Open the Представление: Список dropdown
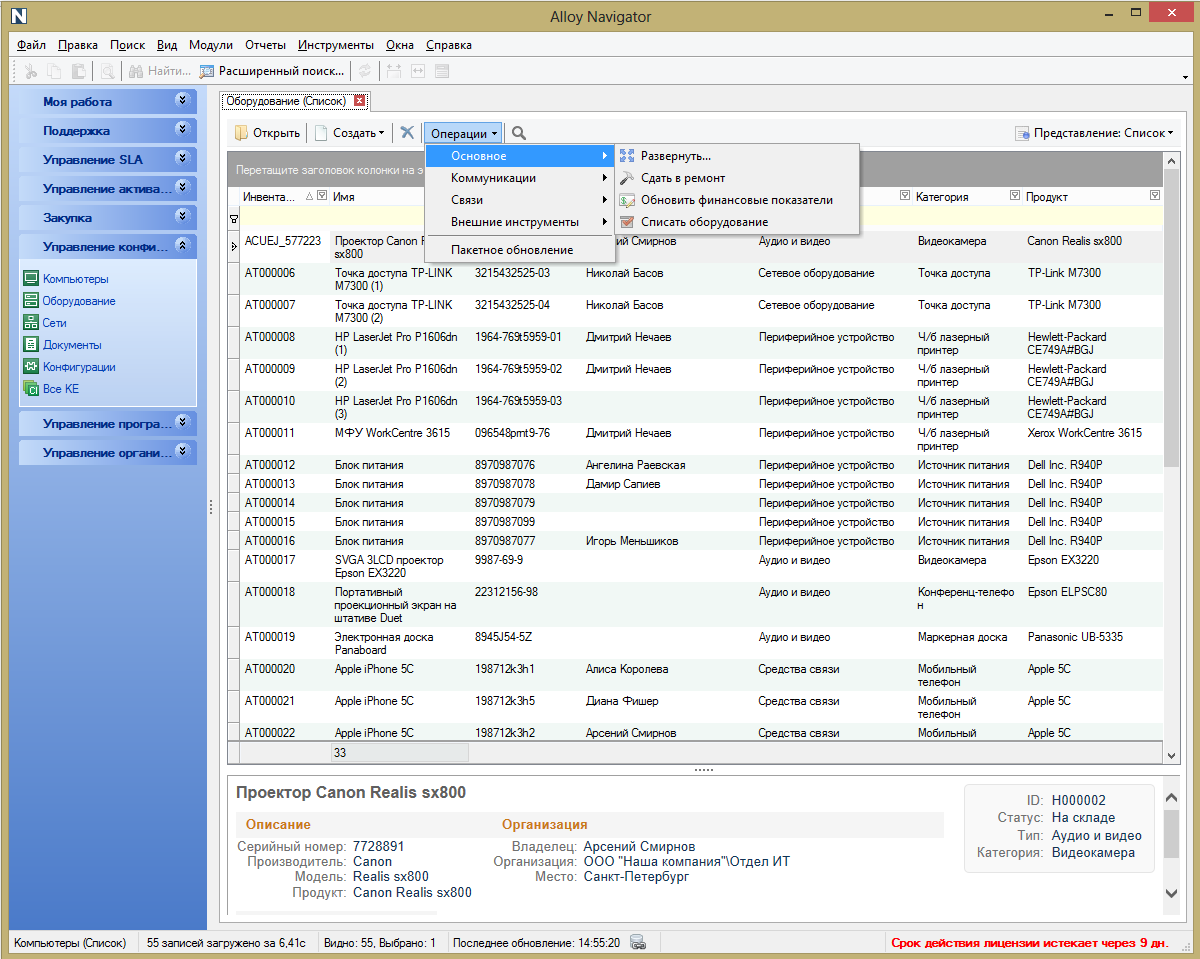Viewport: 1200px width, 959px height. pos(1094,133)
